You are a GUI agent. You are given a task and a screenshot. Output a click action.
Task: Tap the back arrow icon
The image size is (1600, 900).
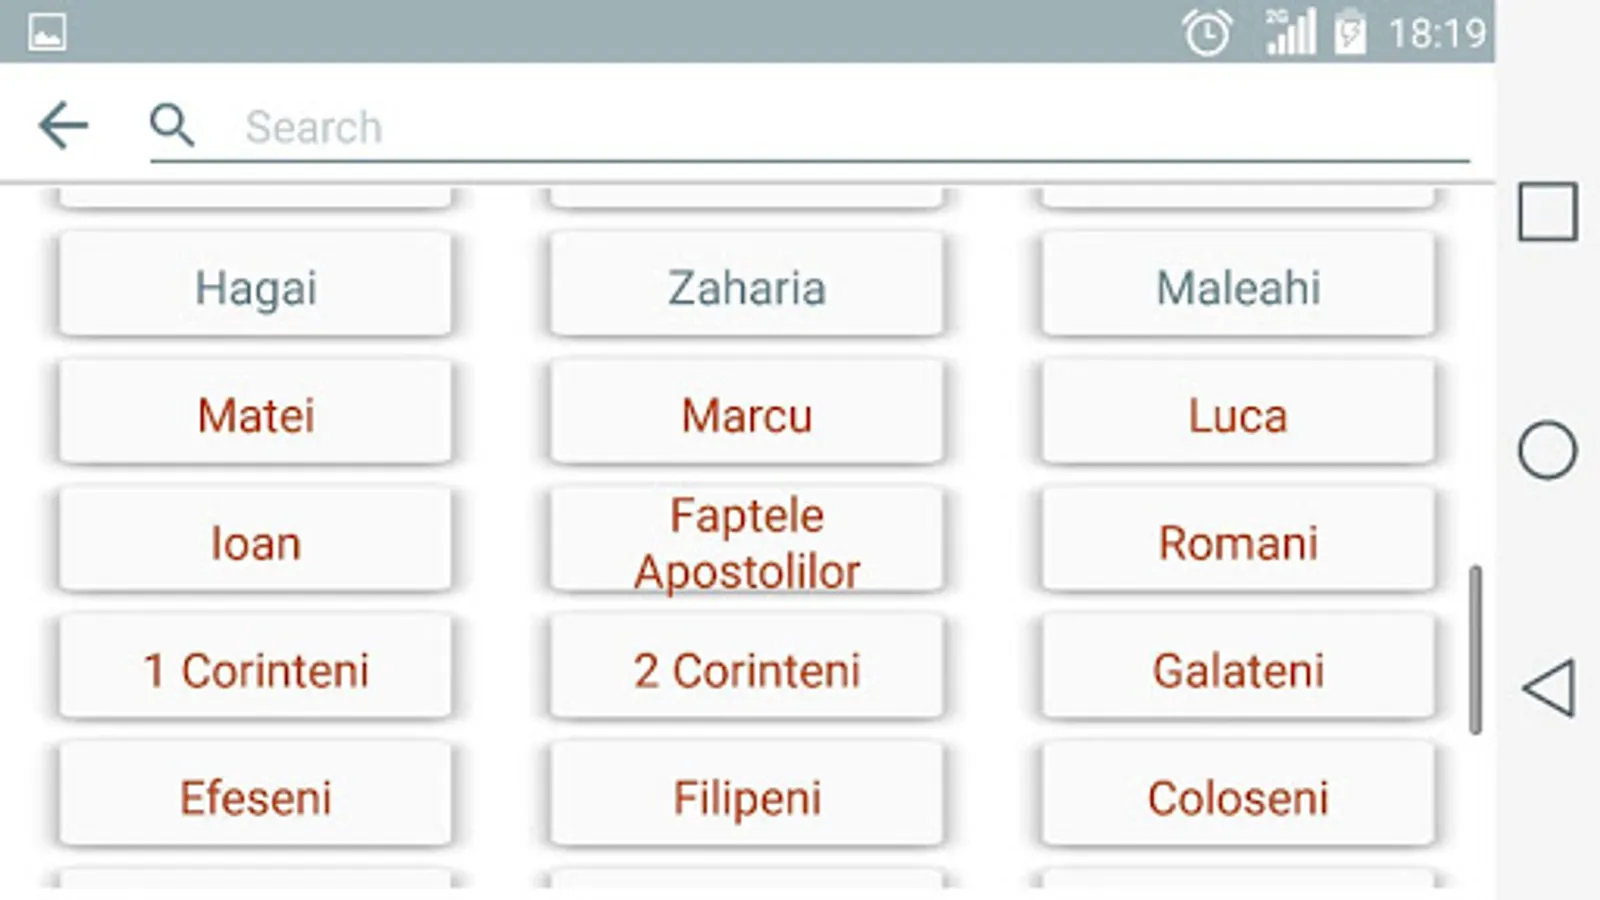(x=63, y=126)
